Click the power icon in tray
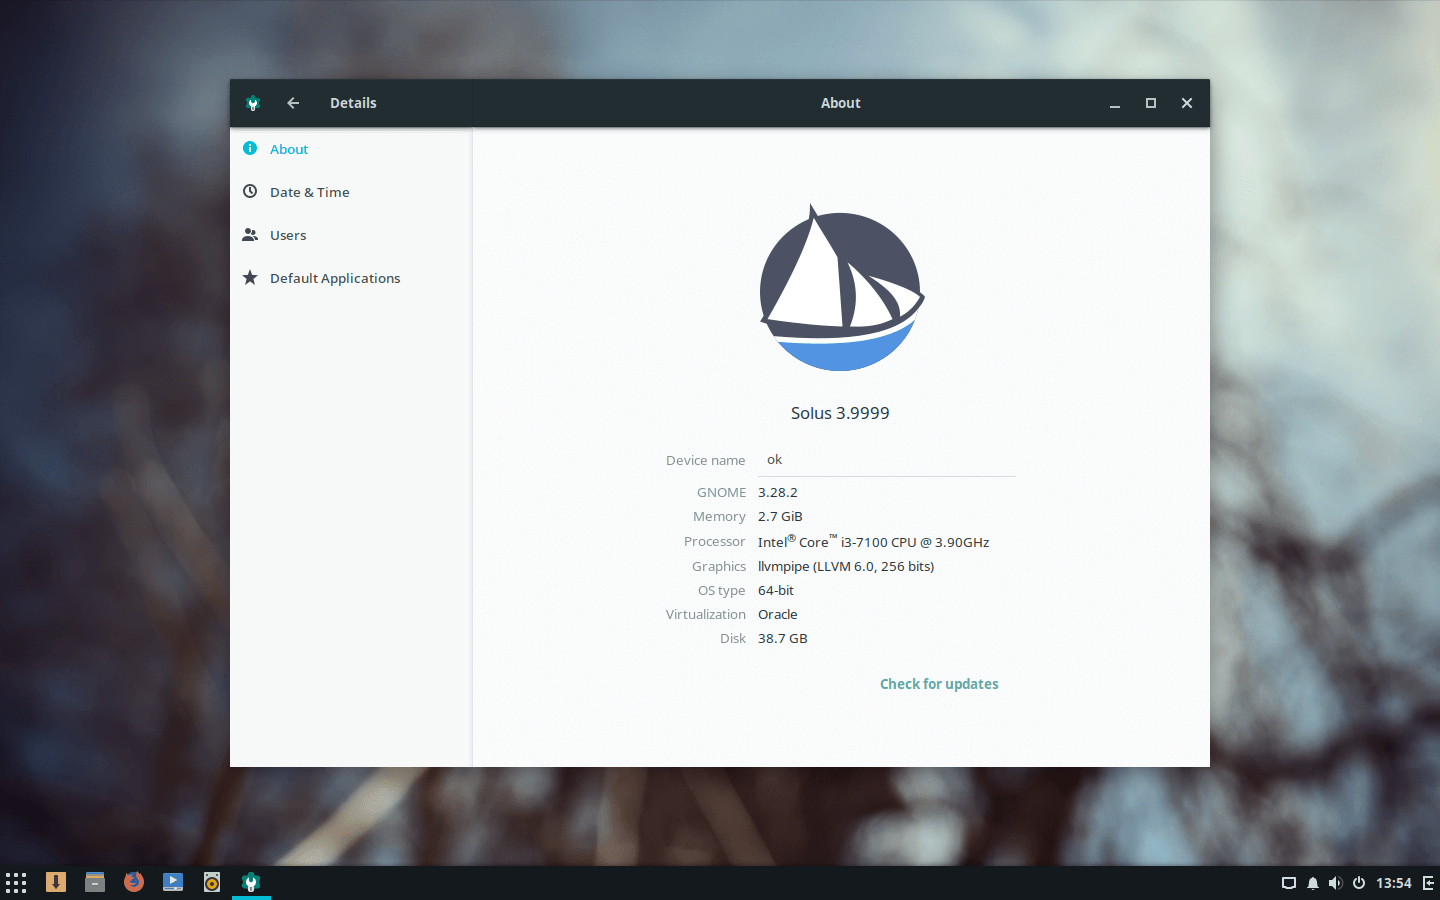 (x=1359, y=883)
